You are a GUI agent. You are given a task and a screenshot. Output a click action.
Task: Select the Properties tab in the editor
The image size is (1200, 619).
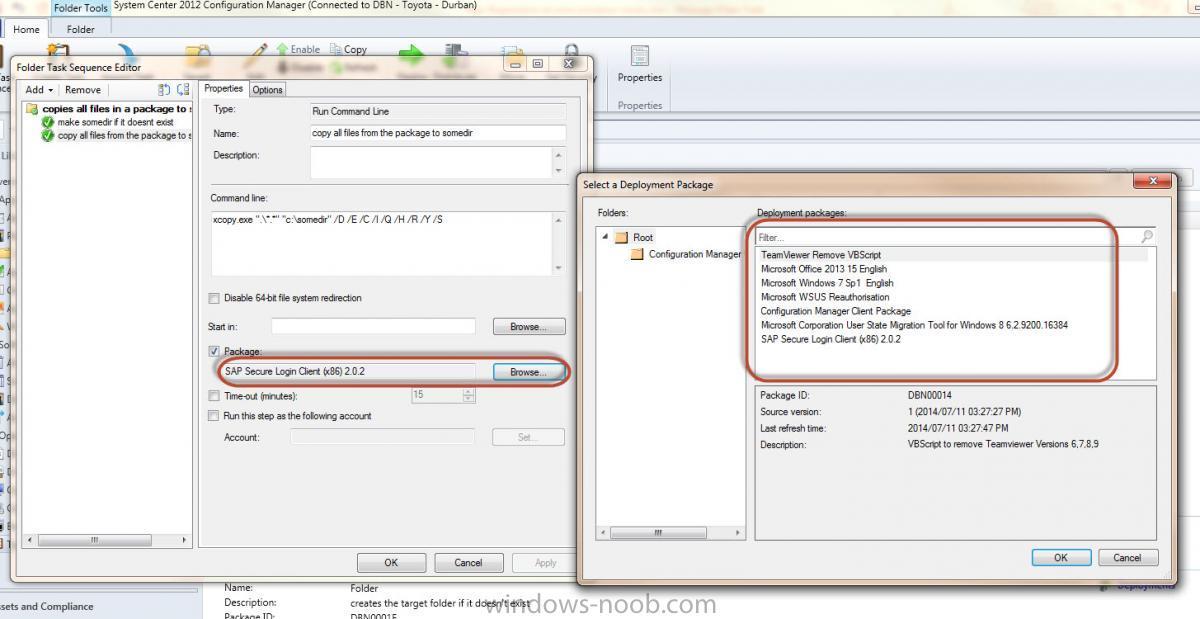pyautogui.click(x=223, y=88)
